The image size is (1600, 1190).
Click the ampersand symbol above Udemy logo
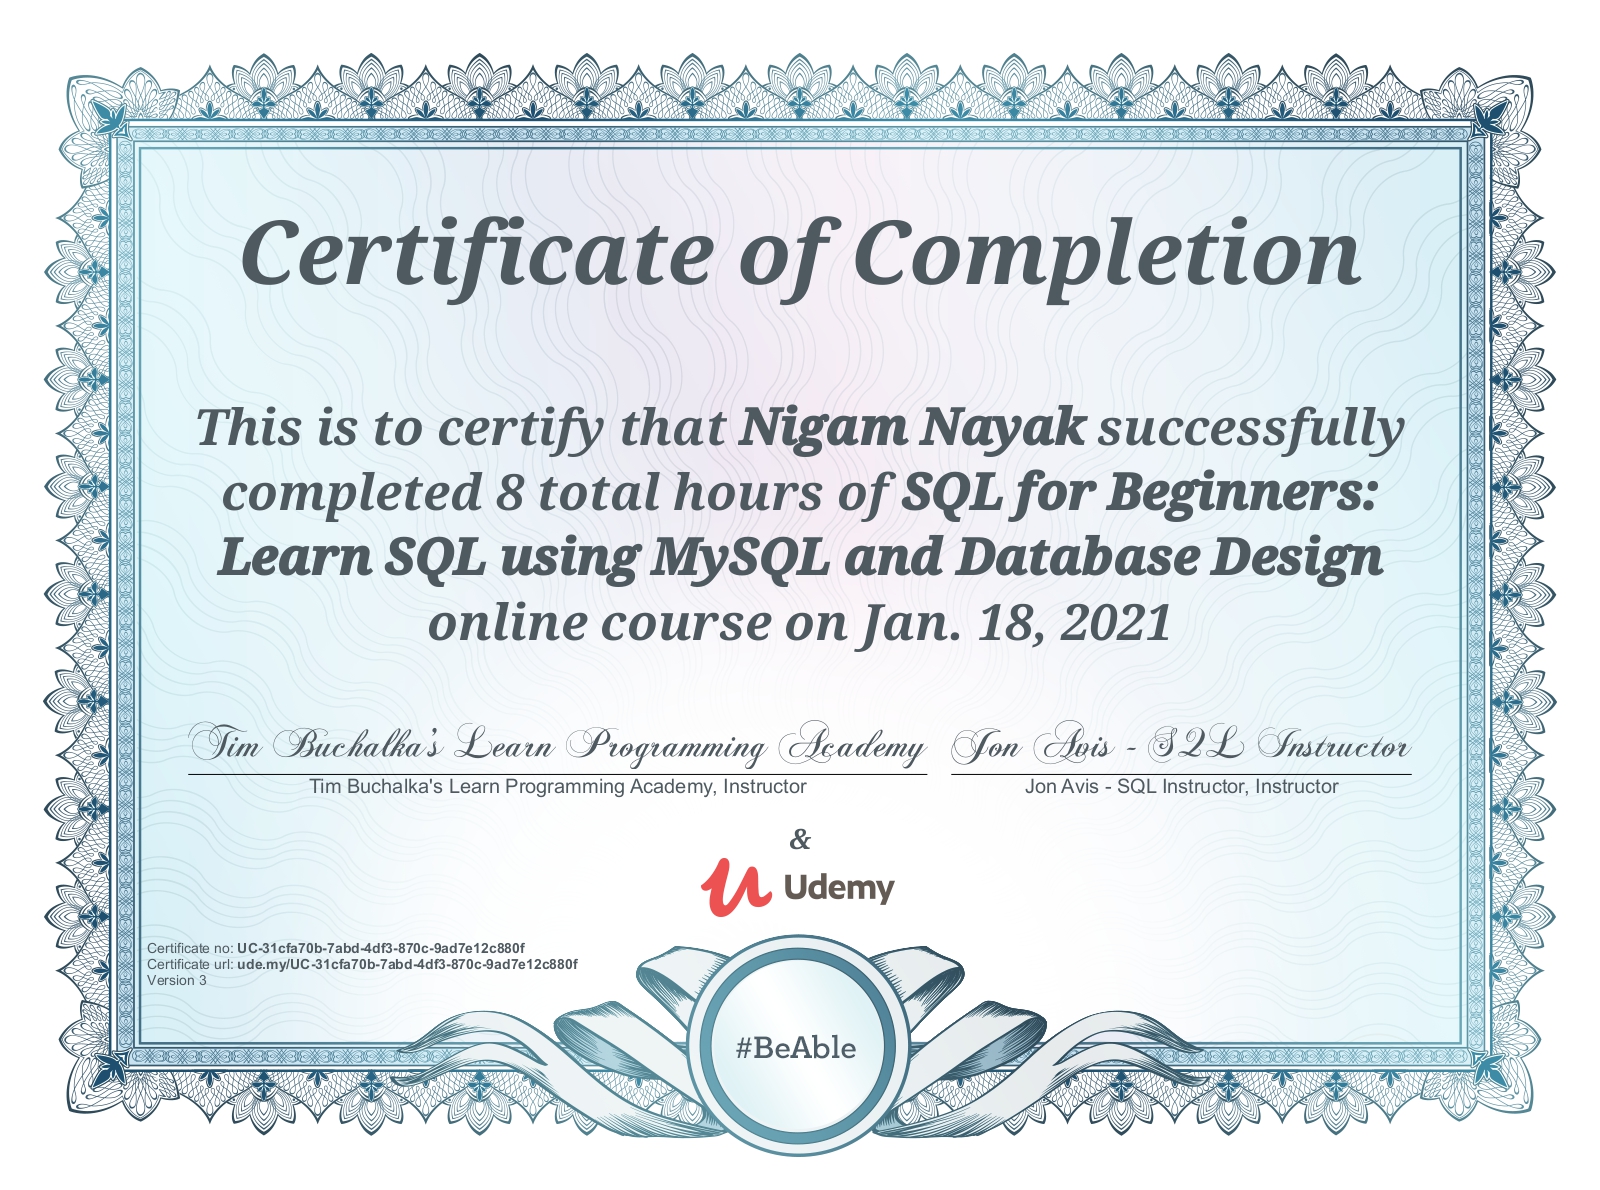point(800,839)
